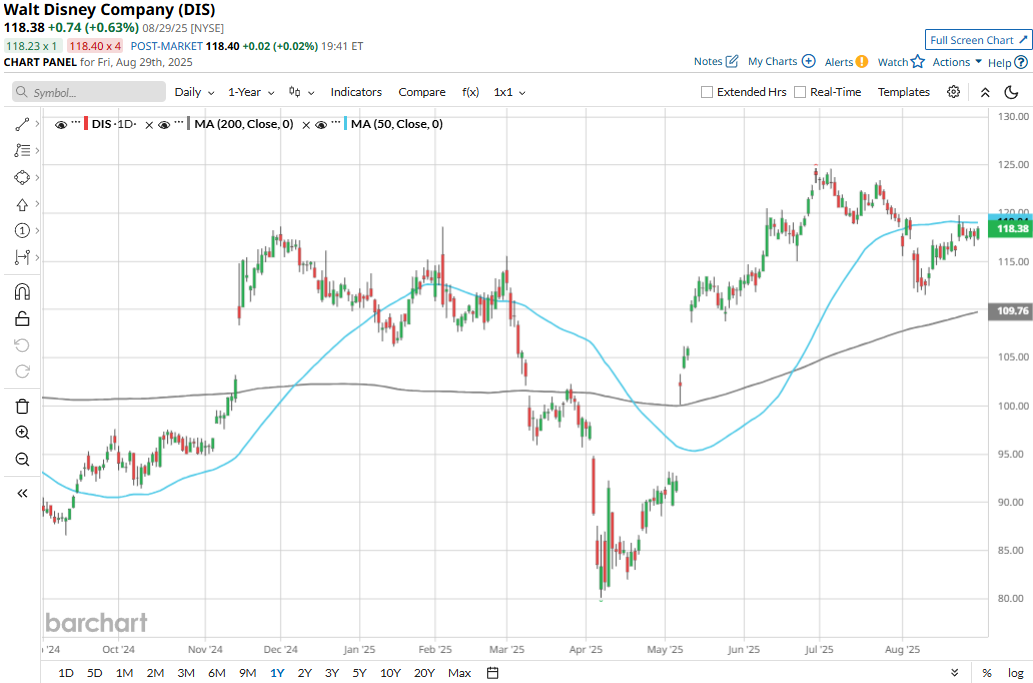Open the Indicators menu
1033x683 pixels.
point(356,92)
